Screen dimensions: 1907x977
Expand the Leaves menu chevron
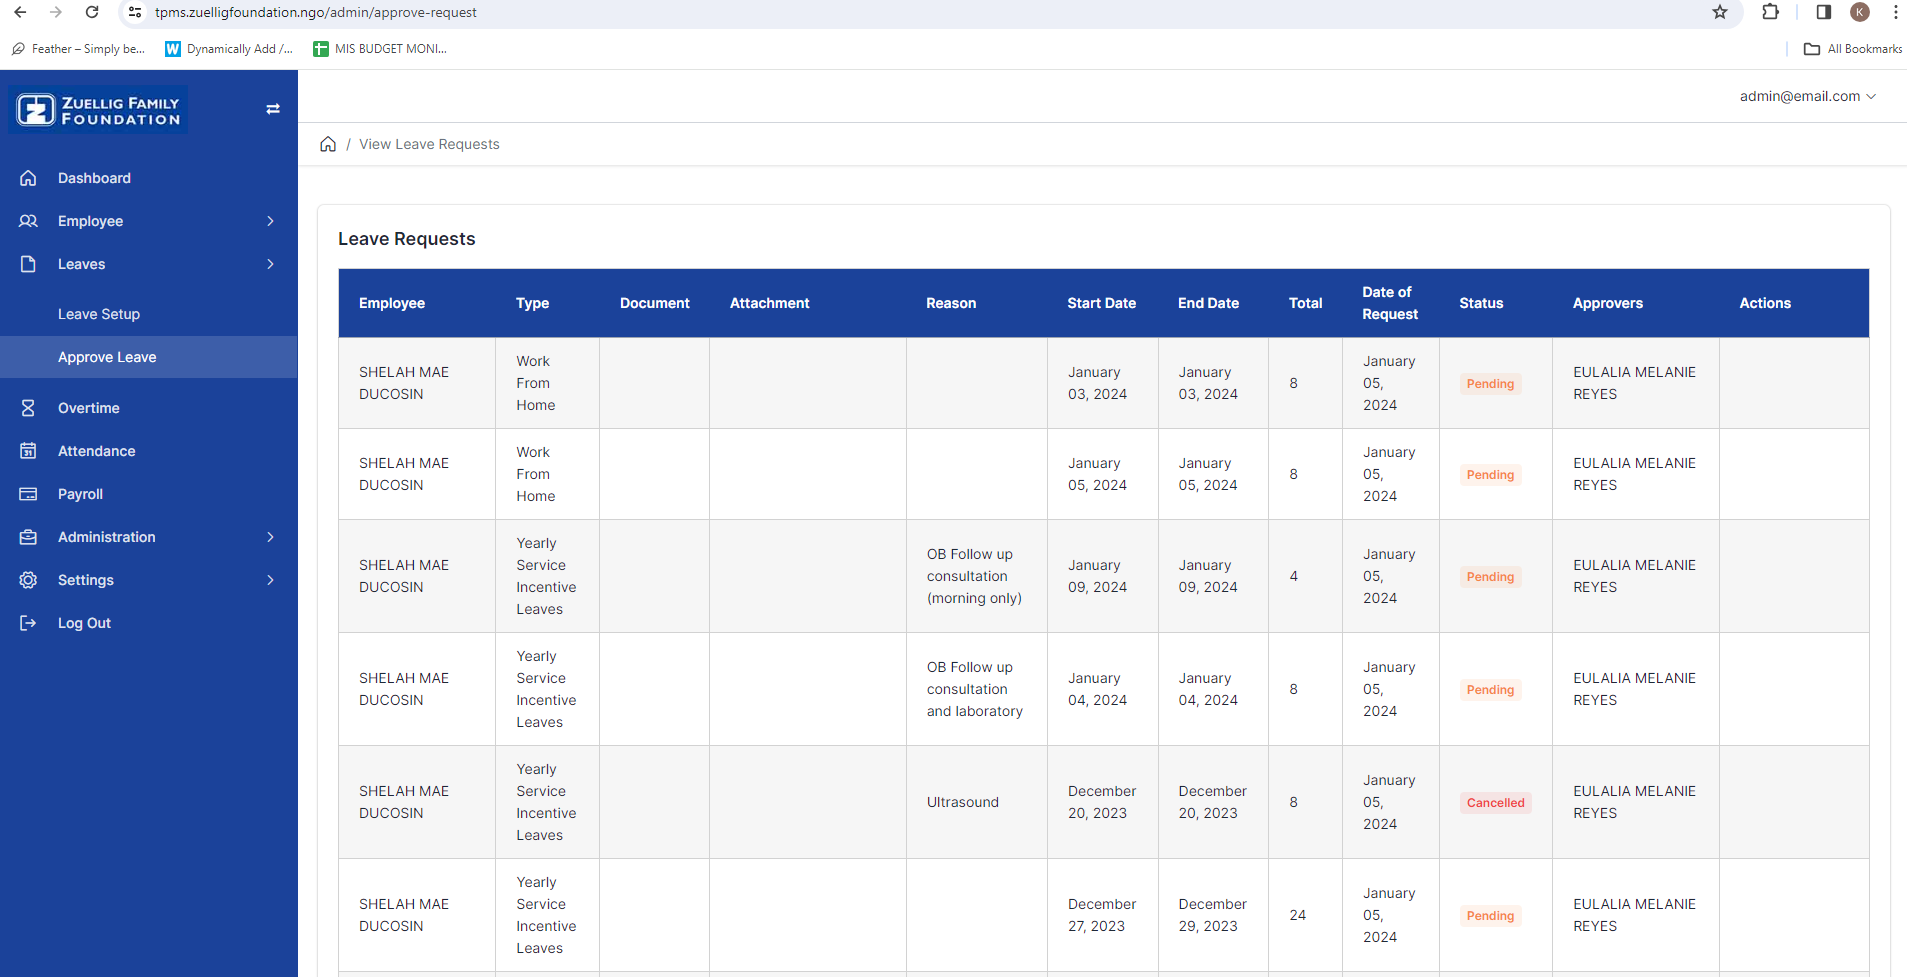coord(271,264)
